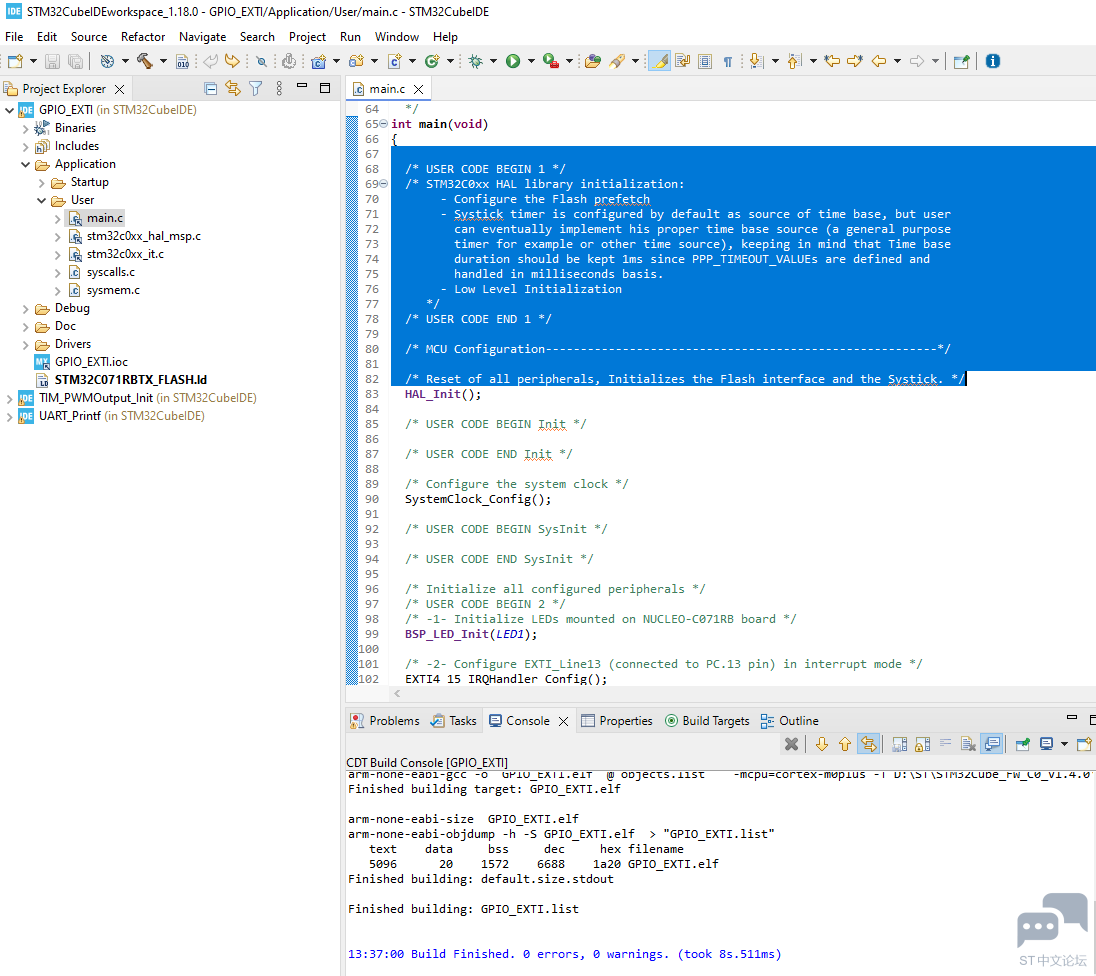1096x976 pixels.
Task: Click the binary 010 toolbar icon
Action: [182, 62]
